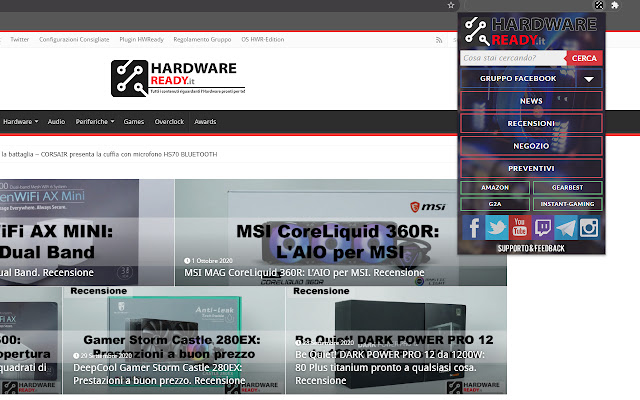Open the Twitter link in top bar
The height and width of the screenshot is (400, 640).
[x=20, y=40]
